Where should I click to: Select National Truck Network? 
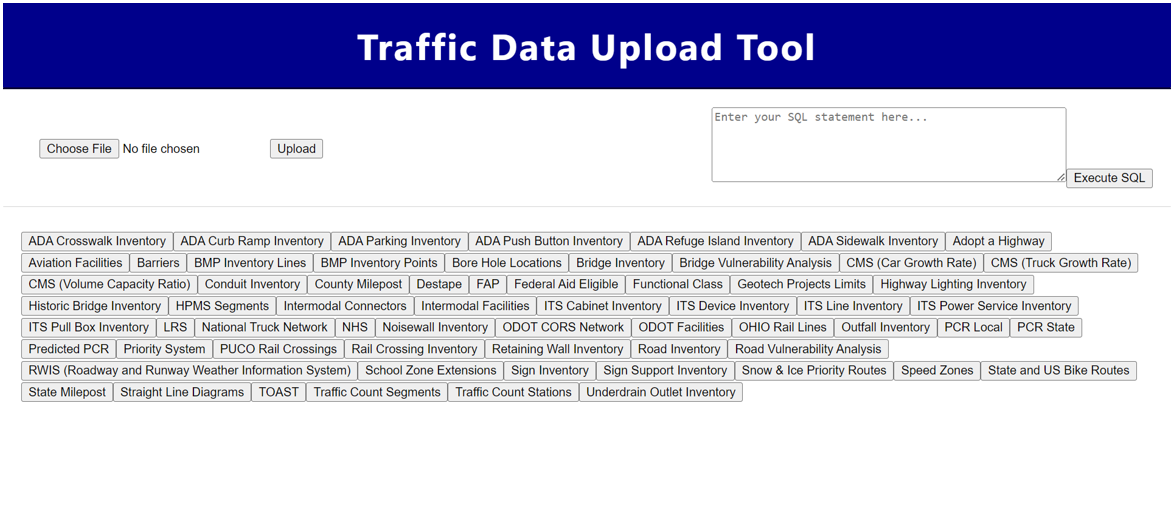tap(265, 328)
